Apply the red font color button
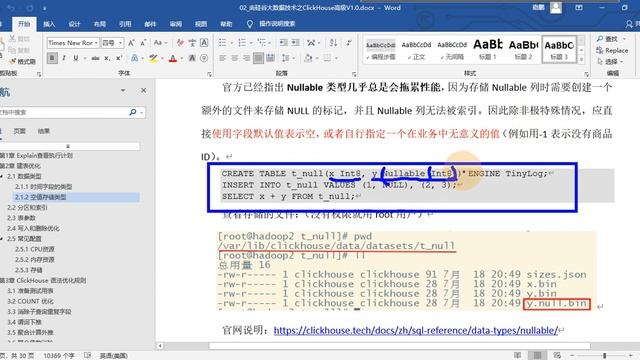The width and height of the screenshot is (640, 360). click(x=173, y=58)
